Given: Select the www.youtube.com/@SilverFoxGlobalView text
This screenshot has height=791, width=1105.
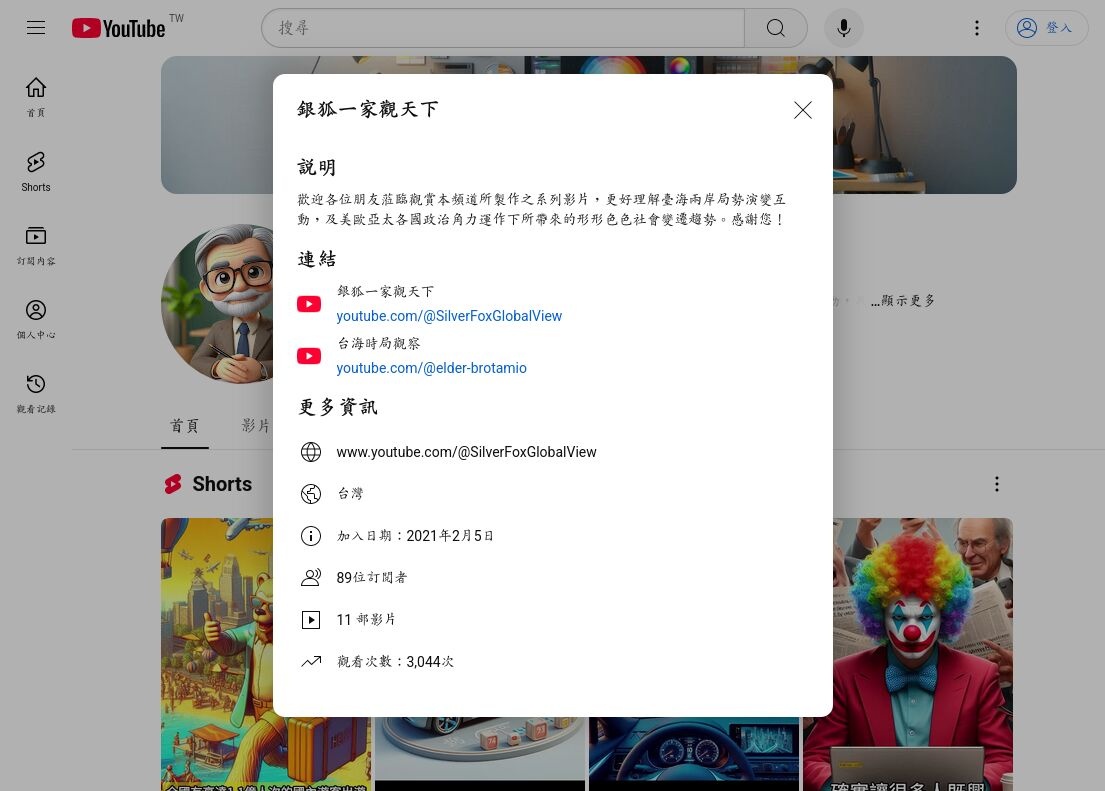Looking at the screenshot, I should click(467, 452).
